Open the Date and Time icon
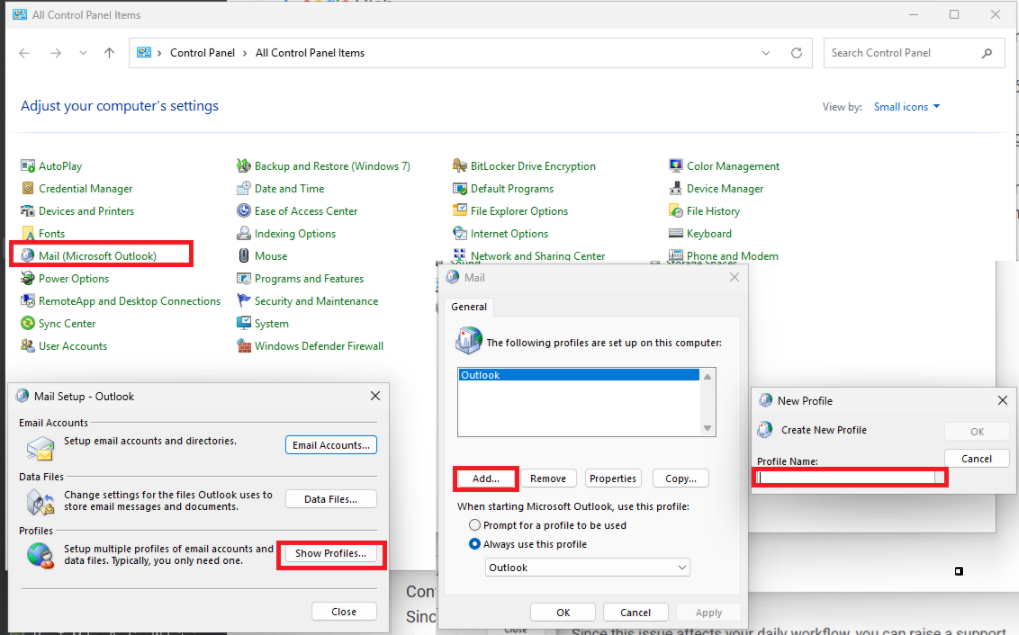Image resolution: width=1019 pixels, height=635 pixels. (244, 188)
